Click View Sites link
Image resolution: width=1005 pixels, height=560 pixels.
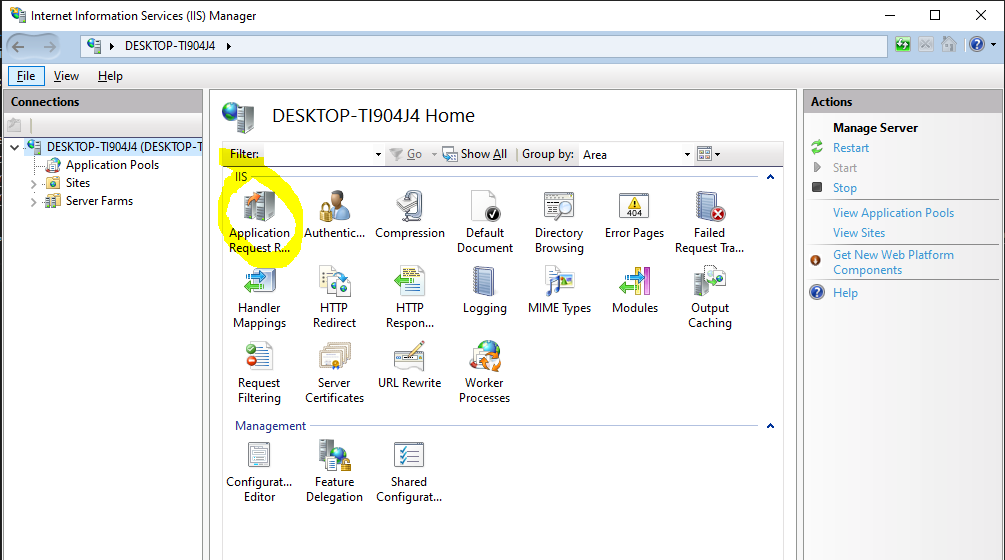(859, 233)
